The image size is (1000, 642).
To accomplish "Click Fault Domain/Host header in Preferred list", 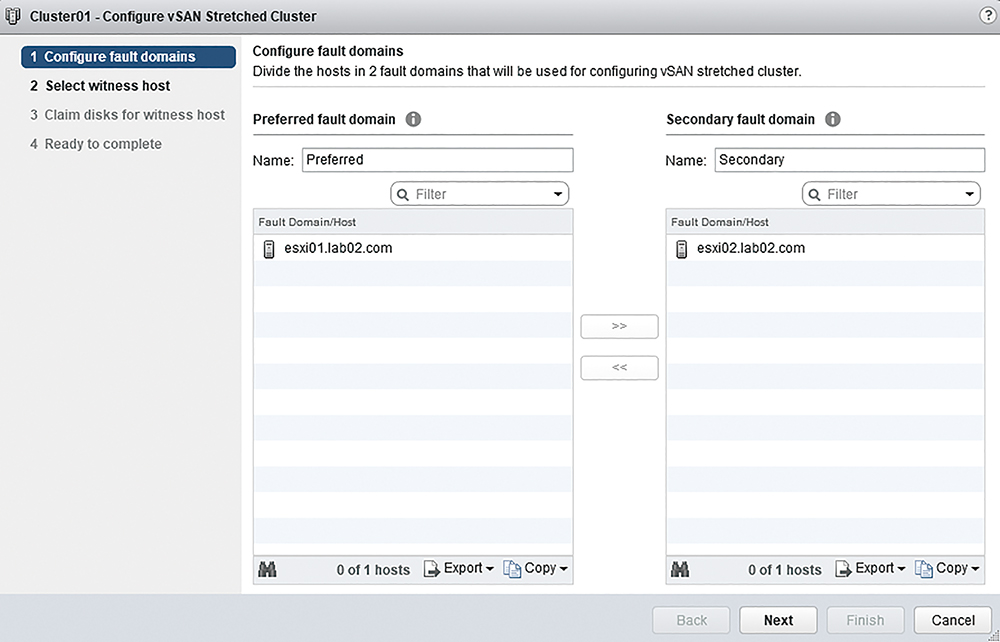I will 413,222.
